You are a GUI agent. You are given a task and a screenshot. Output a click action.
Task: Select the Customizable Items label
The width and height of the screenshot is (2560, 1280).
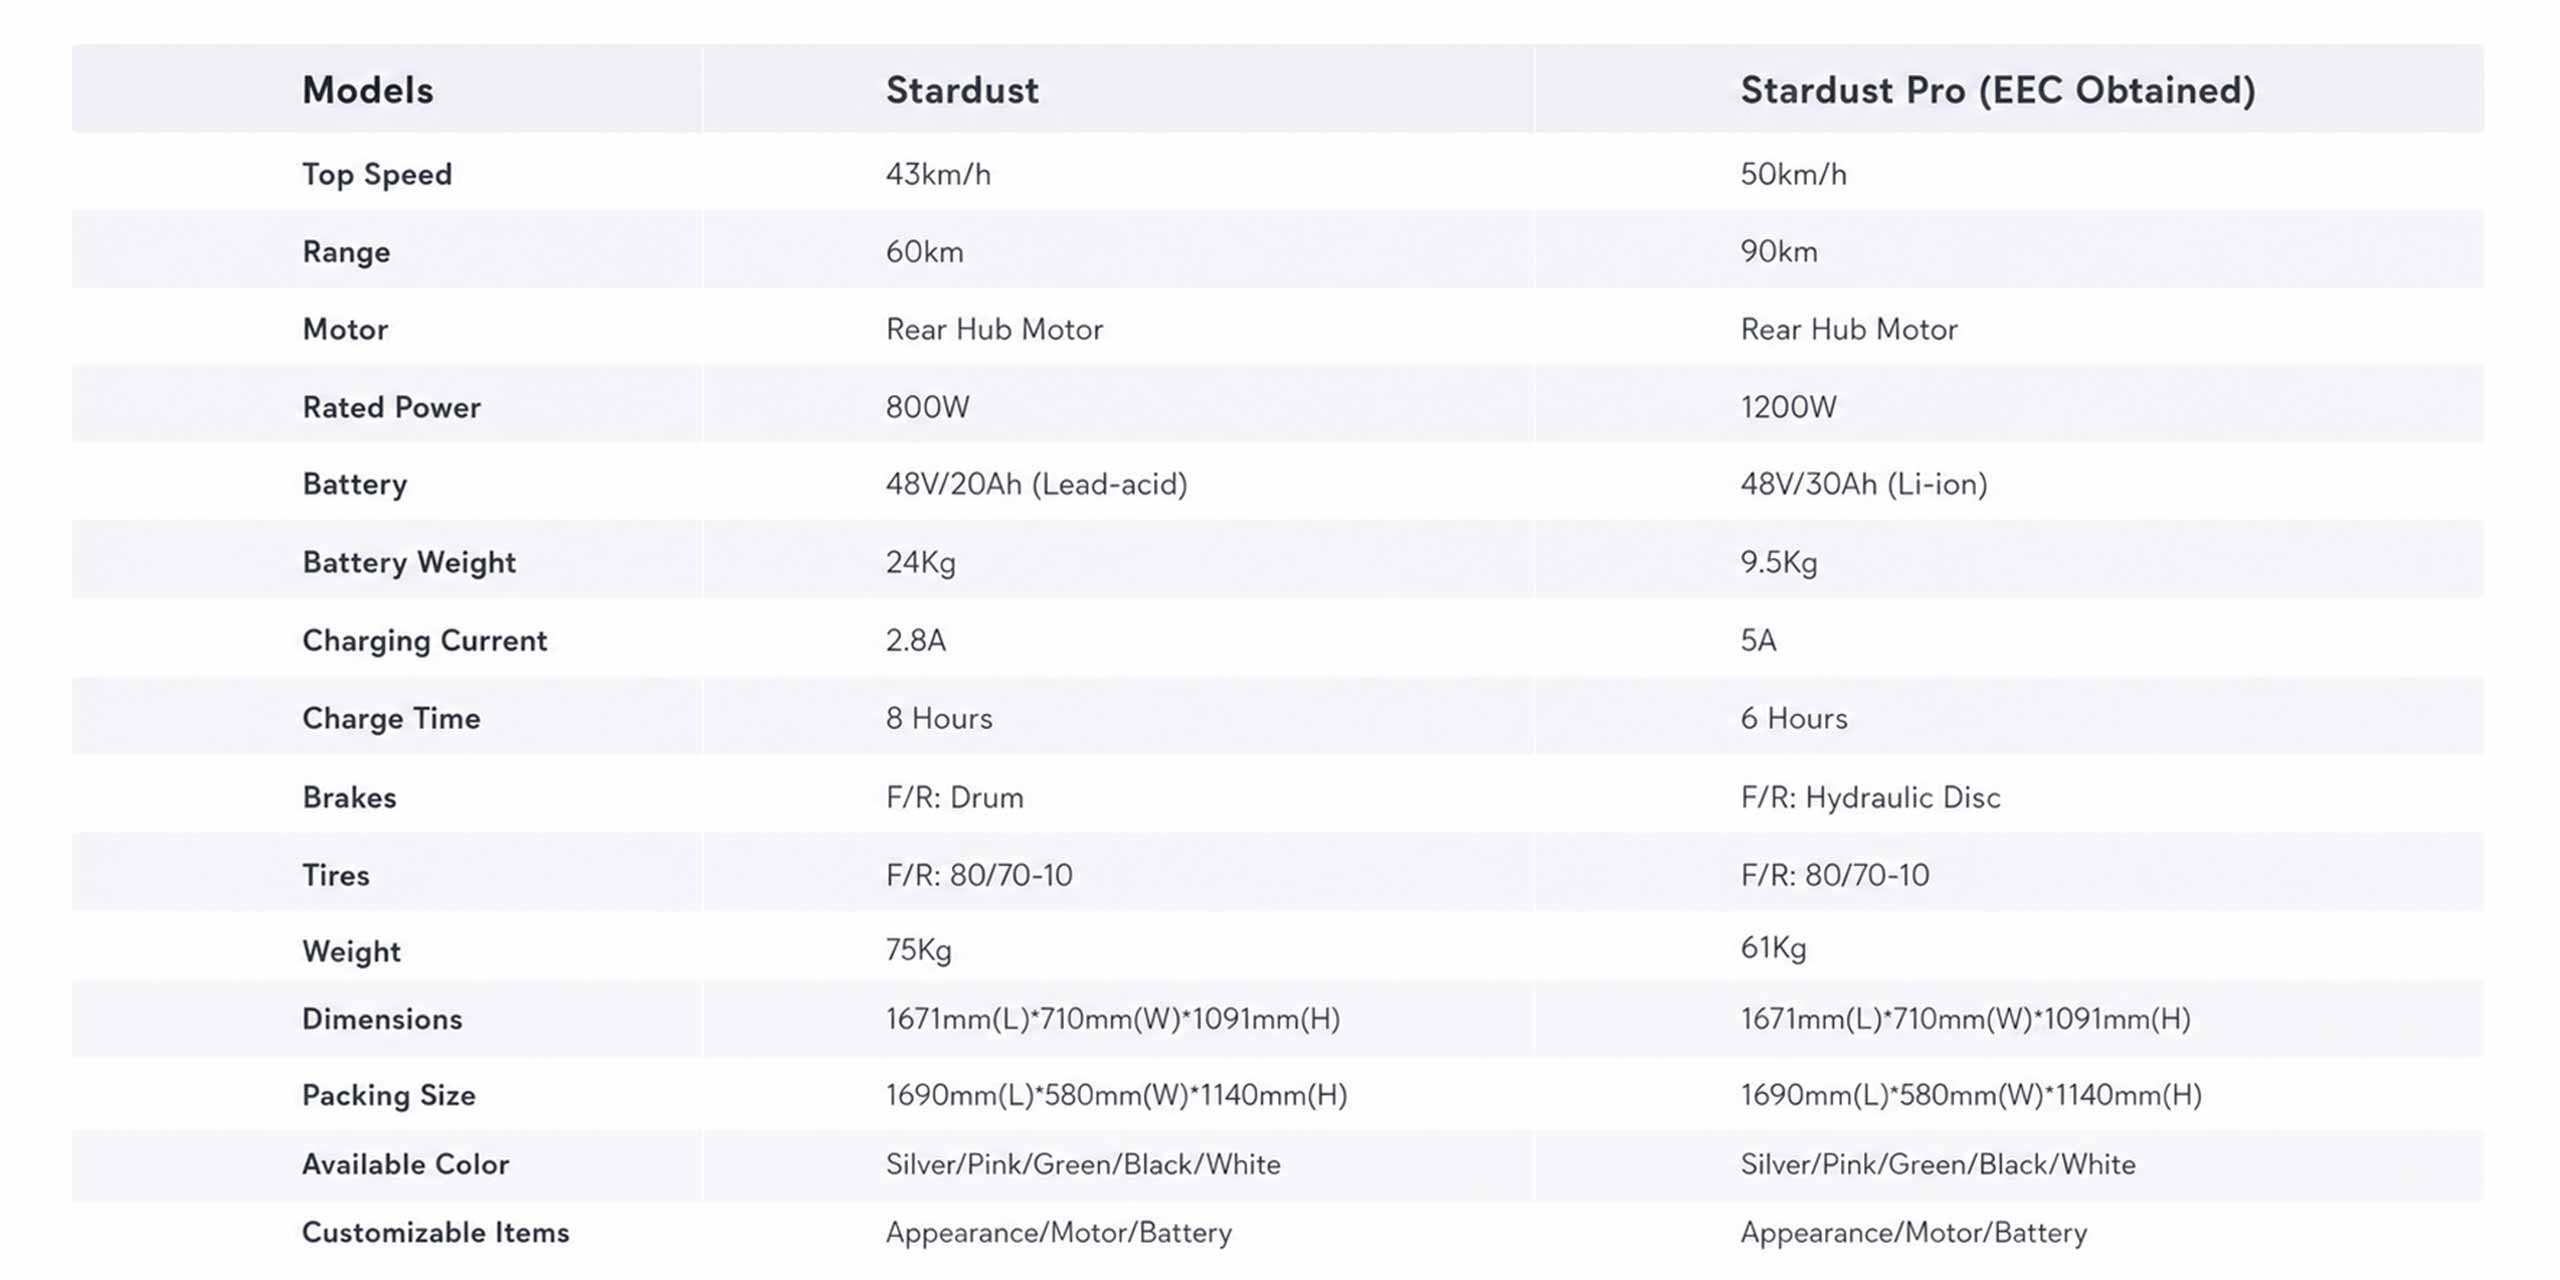(x=435, y=1232)
